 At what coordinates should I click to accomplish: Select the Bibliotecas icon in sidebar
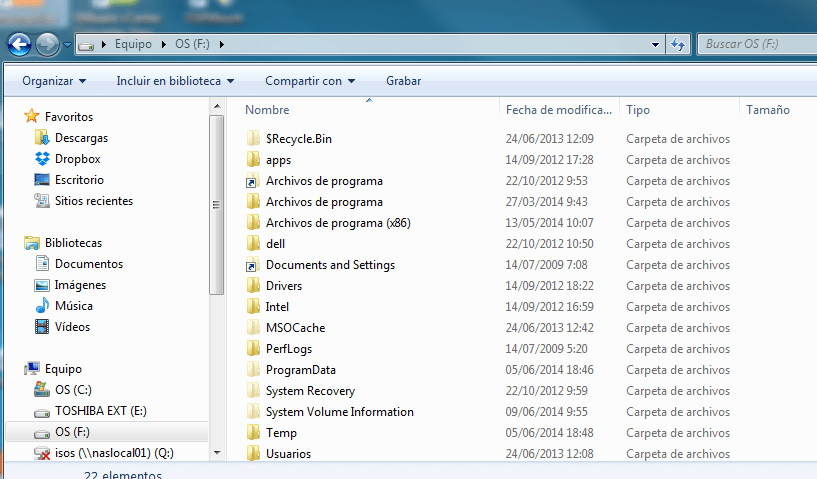click(32, 243)
